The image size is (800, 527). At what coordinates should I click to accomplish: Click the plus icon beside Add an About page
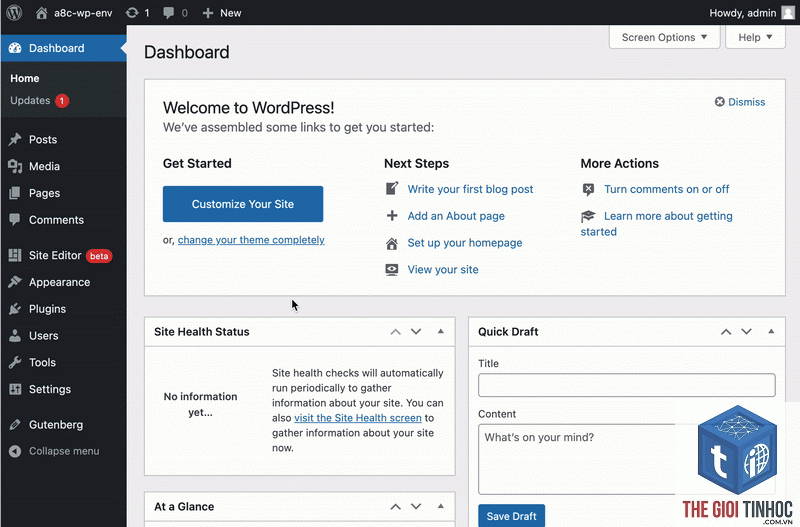click(x=392, y=216)
